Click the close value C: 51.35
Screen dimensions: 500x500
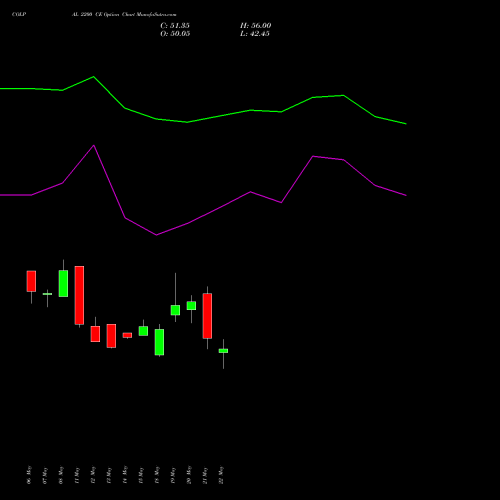[x=175, y=26]
